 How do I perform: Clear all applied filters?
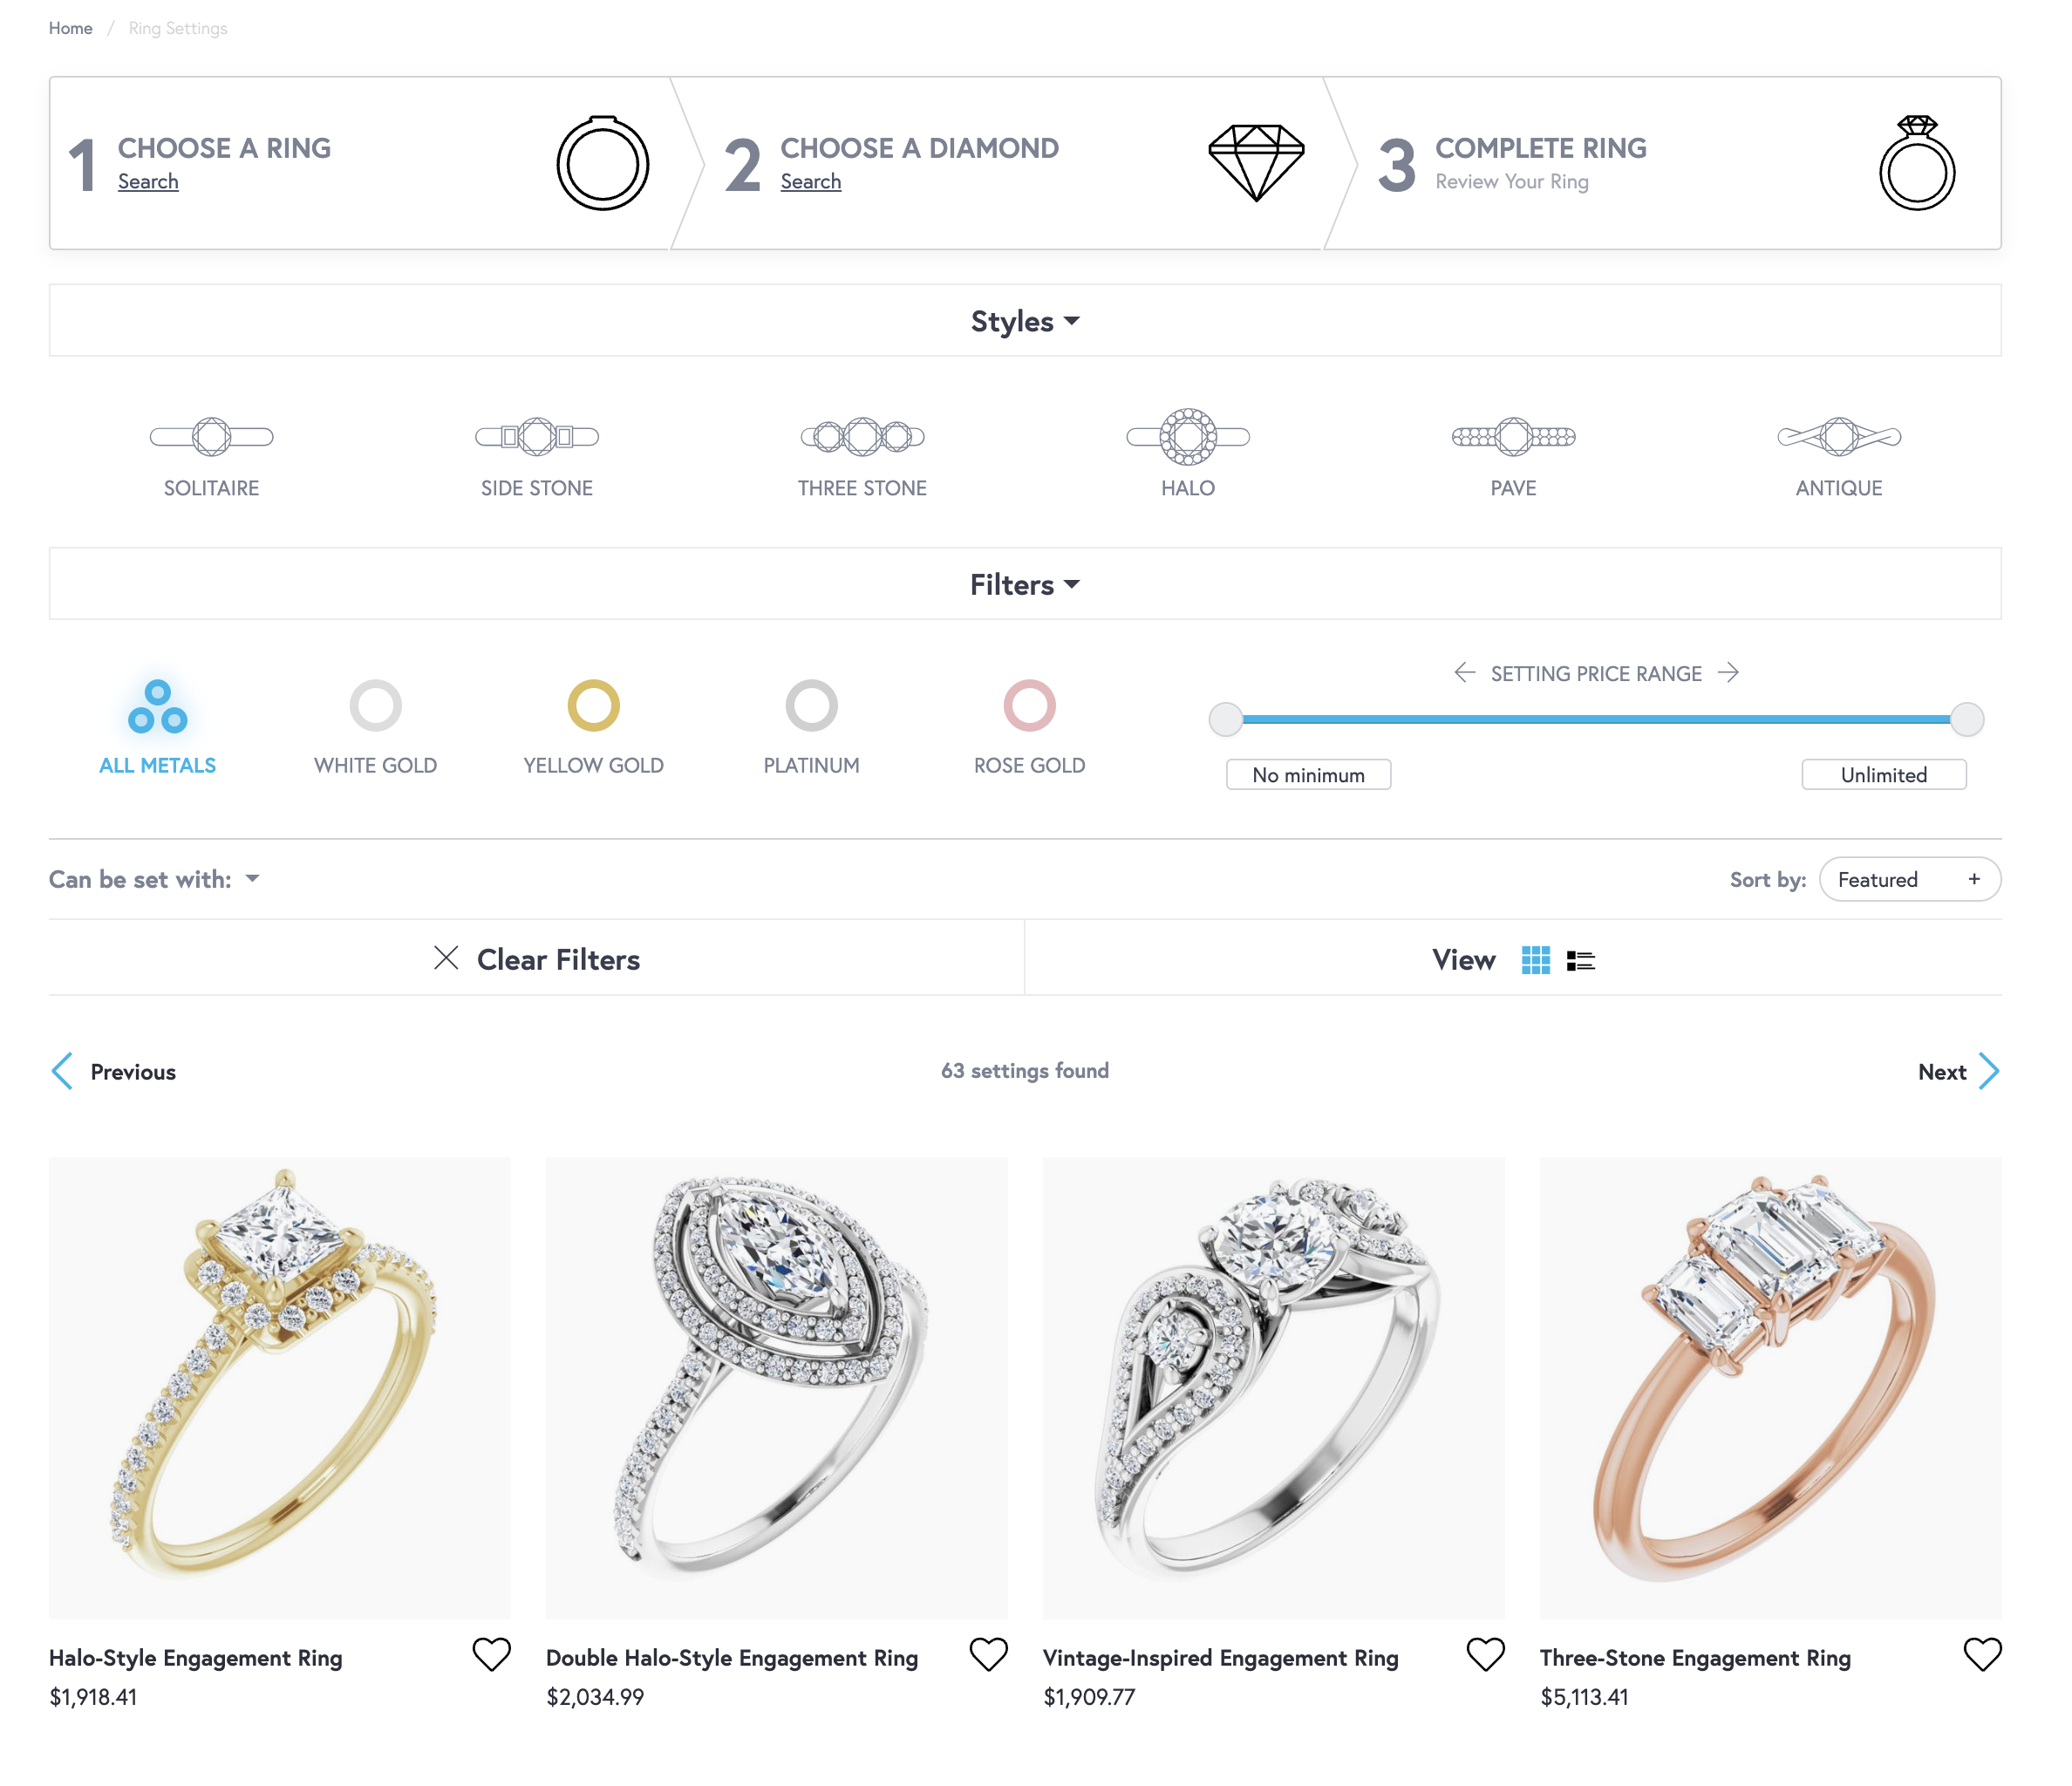click(x=536, y=959)
